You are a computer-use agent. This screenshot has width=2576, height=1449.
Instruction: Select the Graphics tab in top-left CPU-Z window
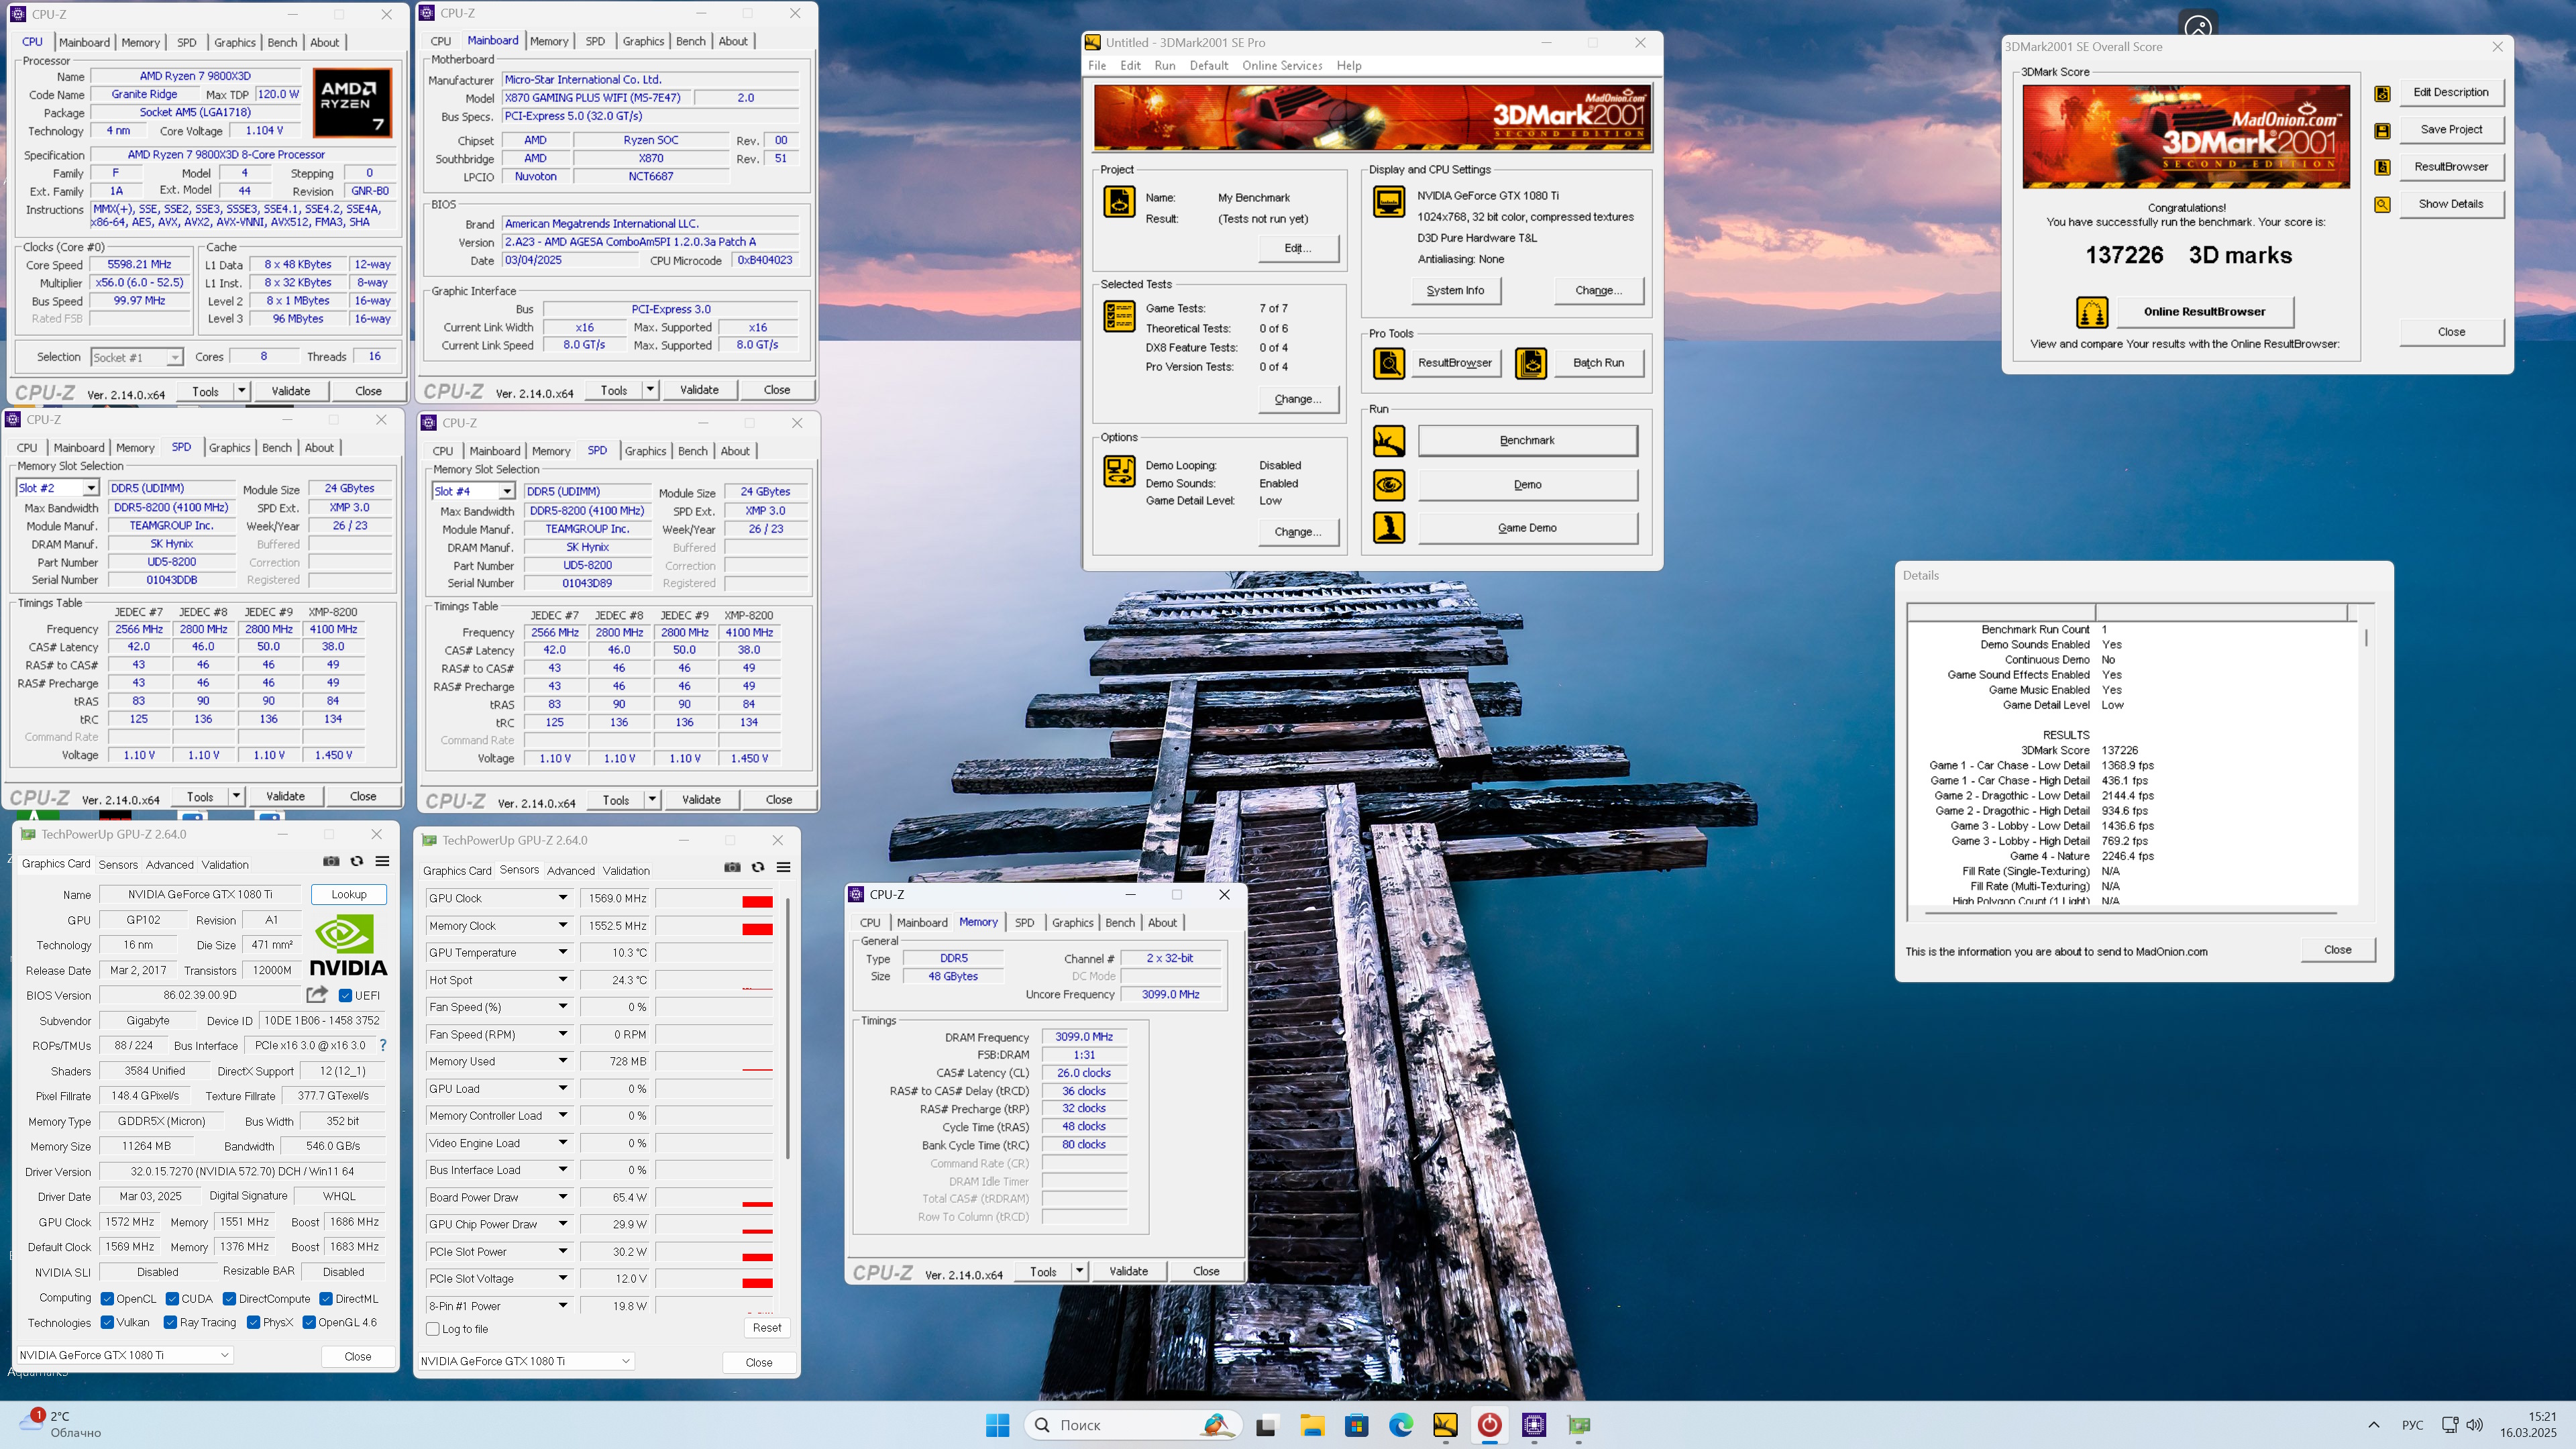(235, 43)
